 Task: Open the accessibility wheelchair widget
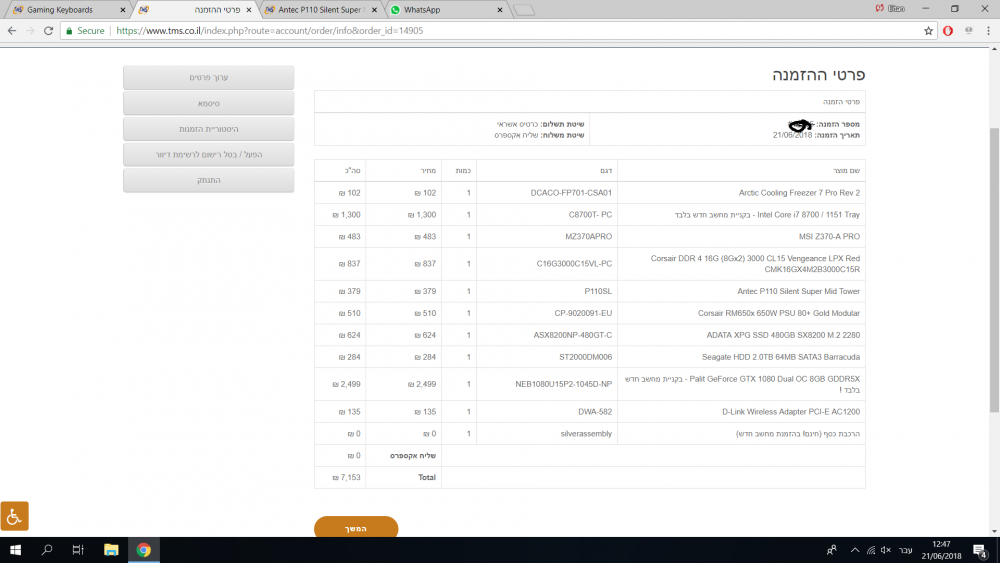[14, 516]
